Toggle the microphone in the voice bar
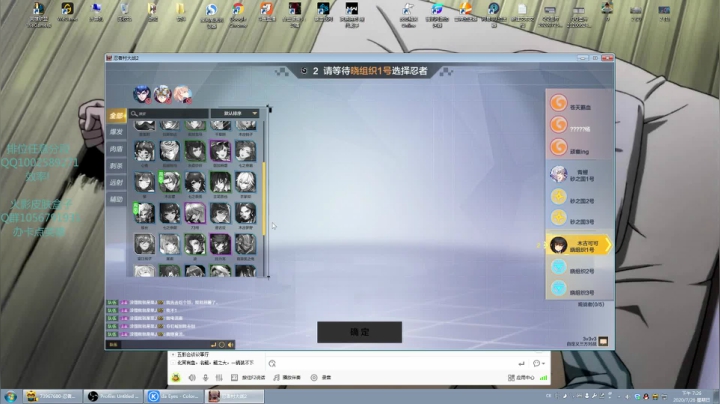The height and width of the screenshot is (404, 720). click(x=205, y=377)
